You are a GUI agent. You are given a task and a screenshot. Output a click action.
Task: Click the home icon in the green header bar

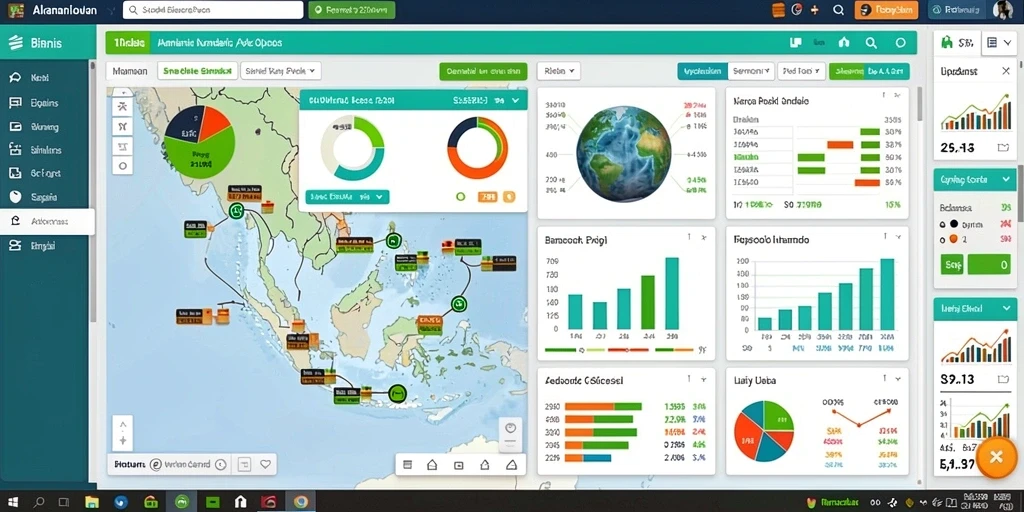coord(844,42)
